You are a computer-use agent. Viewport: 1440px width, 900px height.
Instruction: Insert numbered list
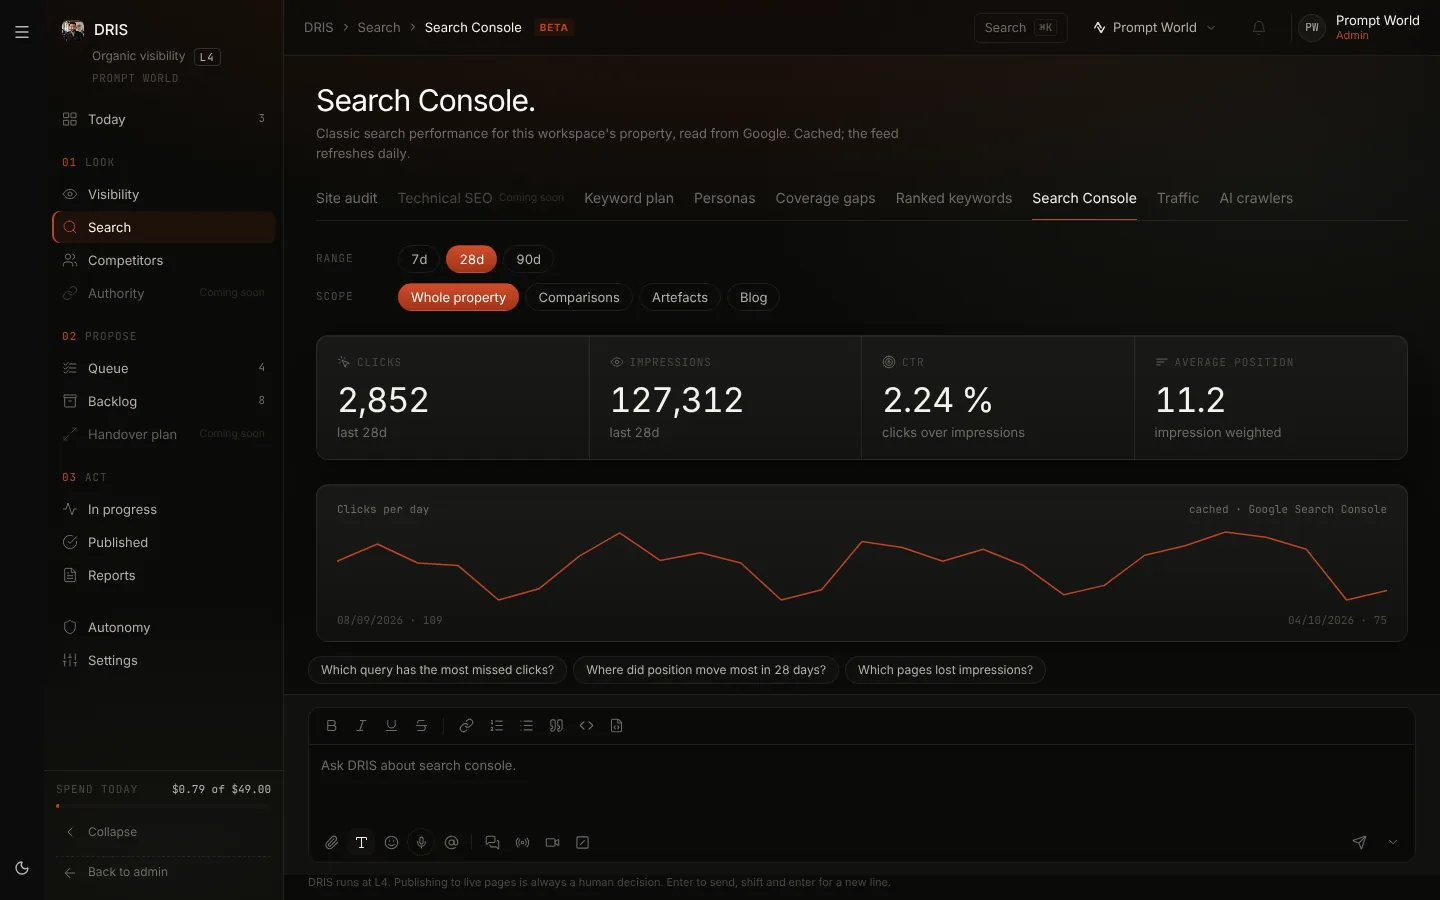coord(496,726)
